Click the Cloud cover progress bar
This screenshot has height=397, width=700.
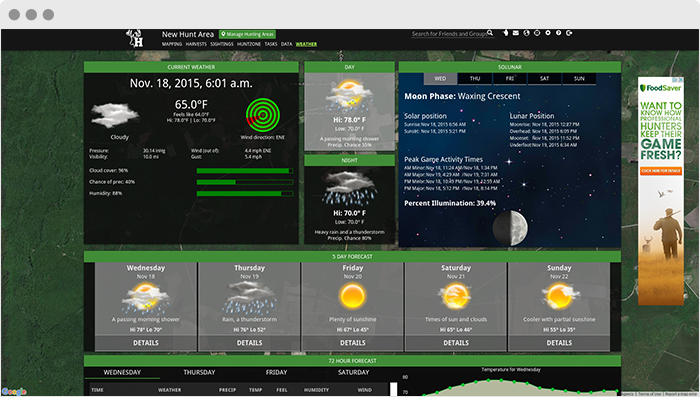(245, 171)
